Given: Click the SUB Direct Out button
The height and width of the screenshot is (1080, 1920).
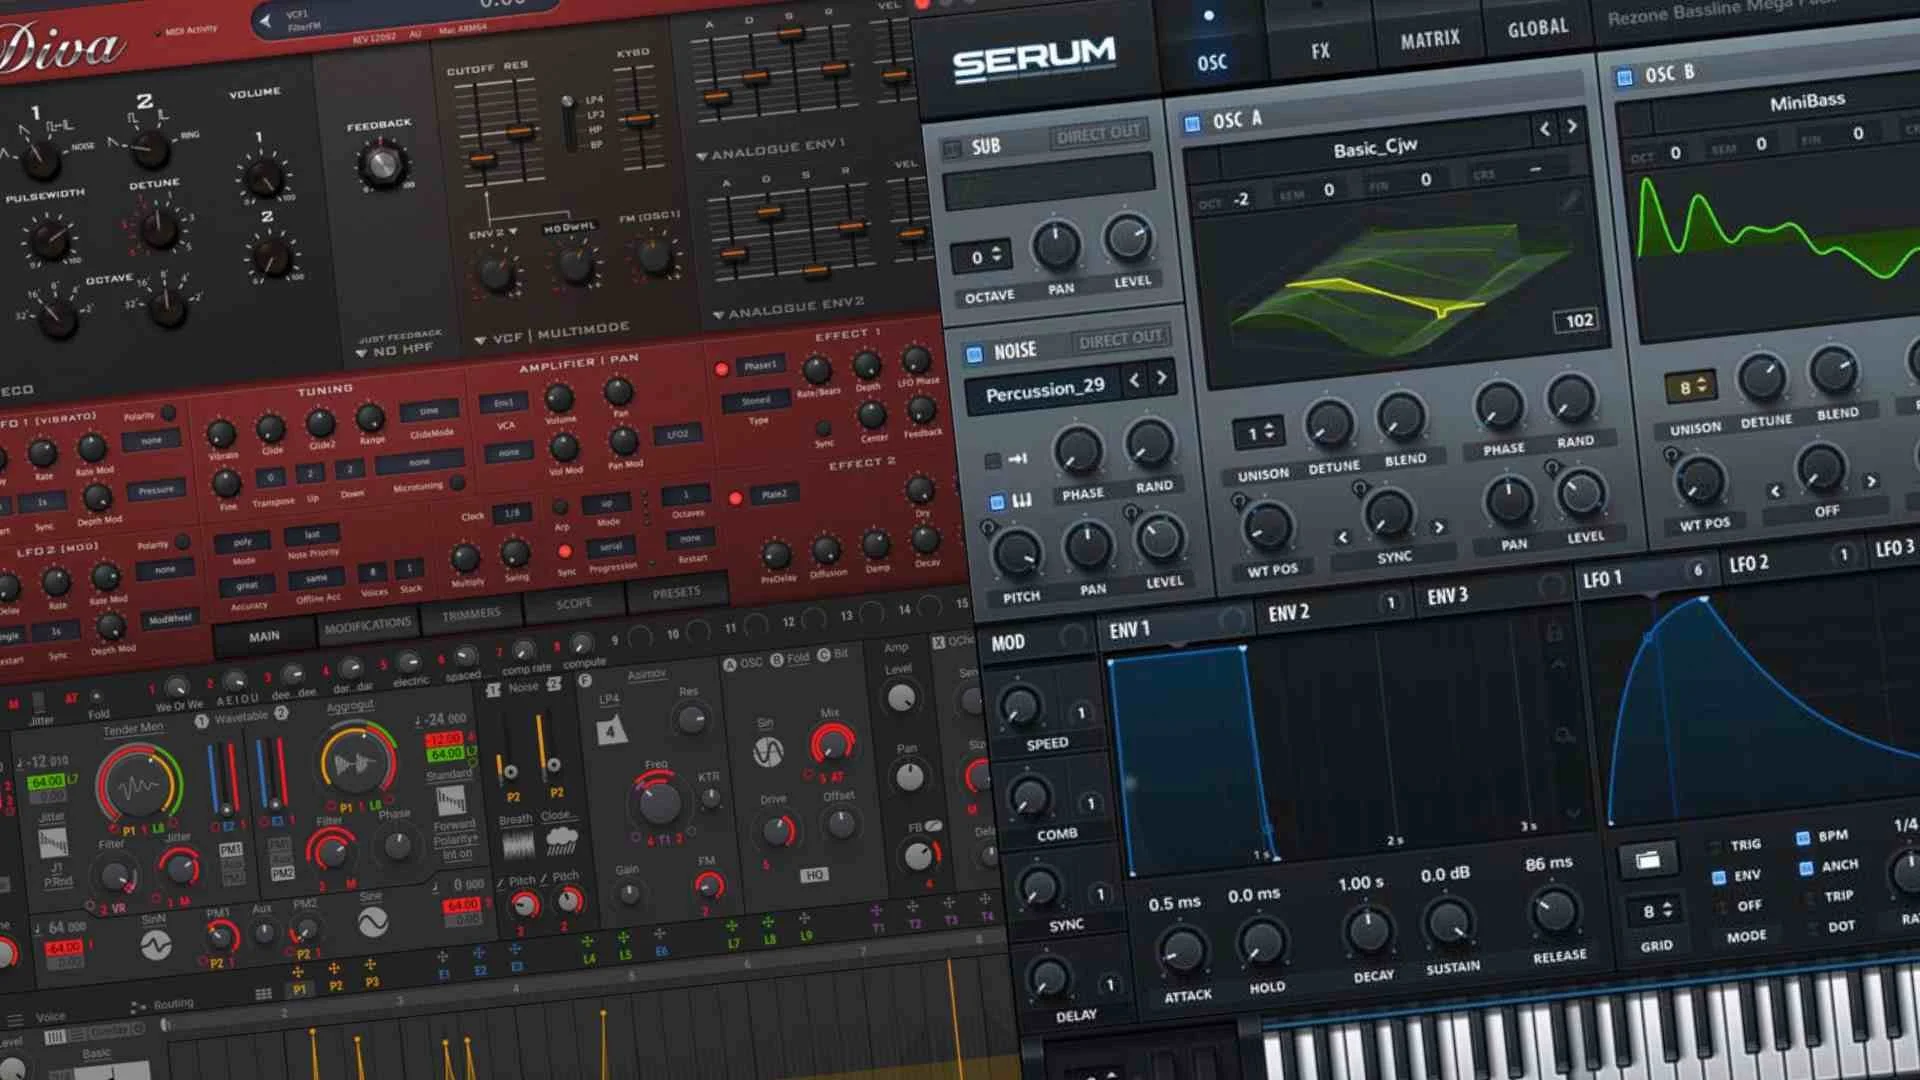Looking at the screenshot, I should point(1097,135).
